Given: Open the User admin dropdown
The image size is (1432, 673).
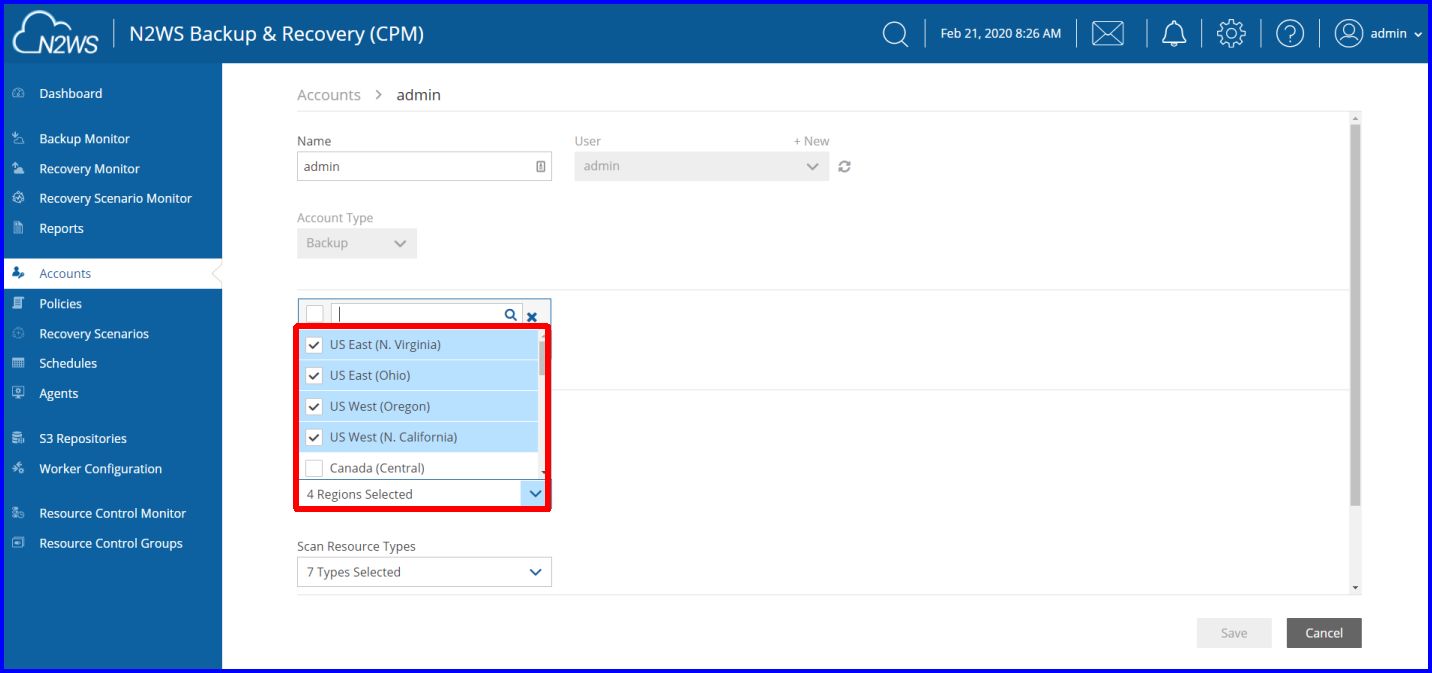Looking at the screenshot, I should coord(701,166).
